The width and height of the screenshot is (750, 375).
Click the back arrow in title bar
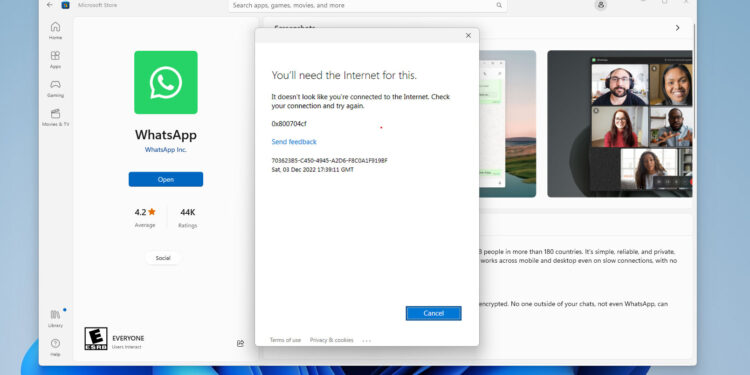point(50,5)
